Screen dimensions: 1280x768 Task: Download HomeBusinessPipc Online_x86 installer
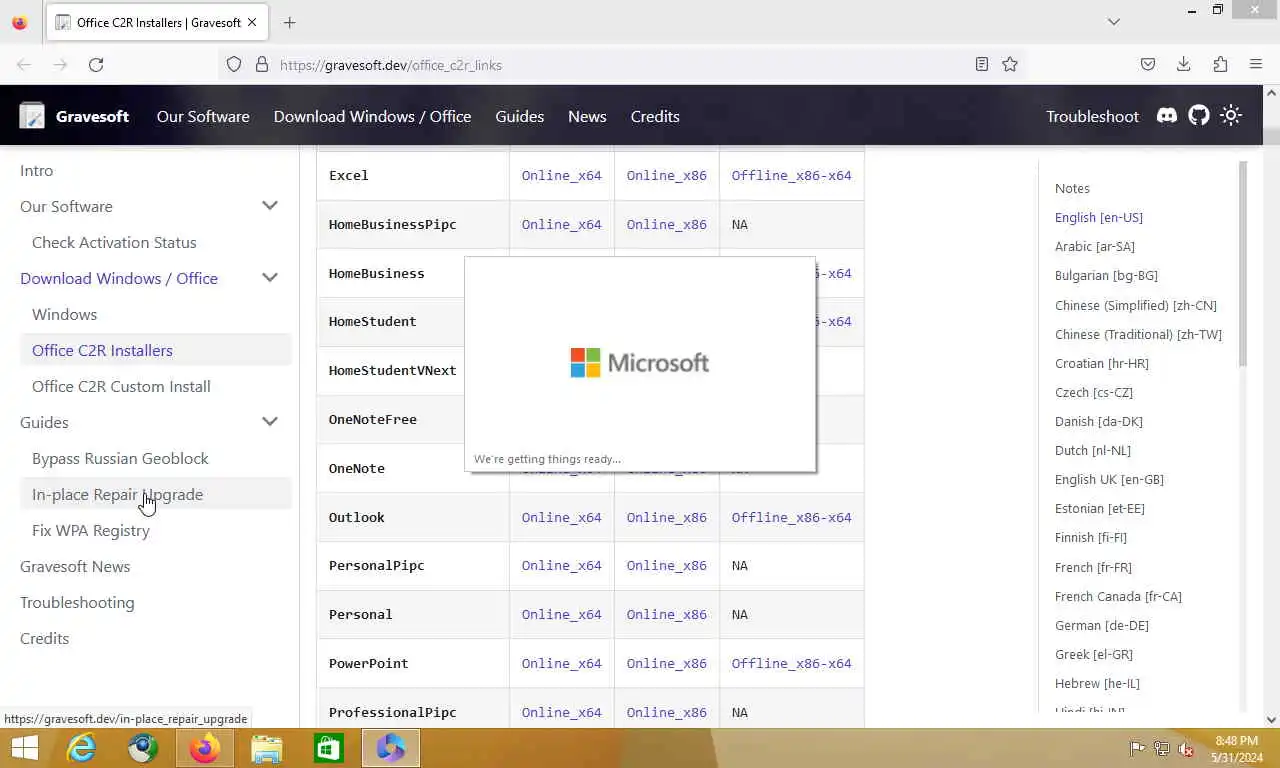click(x=666, y=224)
